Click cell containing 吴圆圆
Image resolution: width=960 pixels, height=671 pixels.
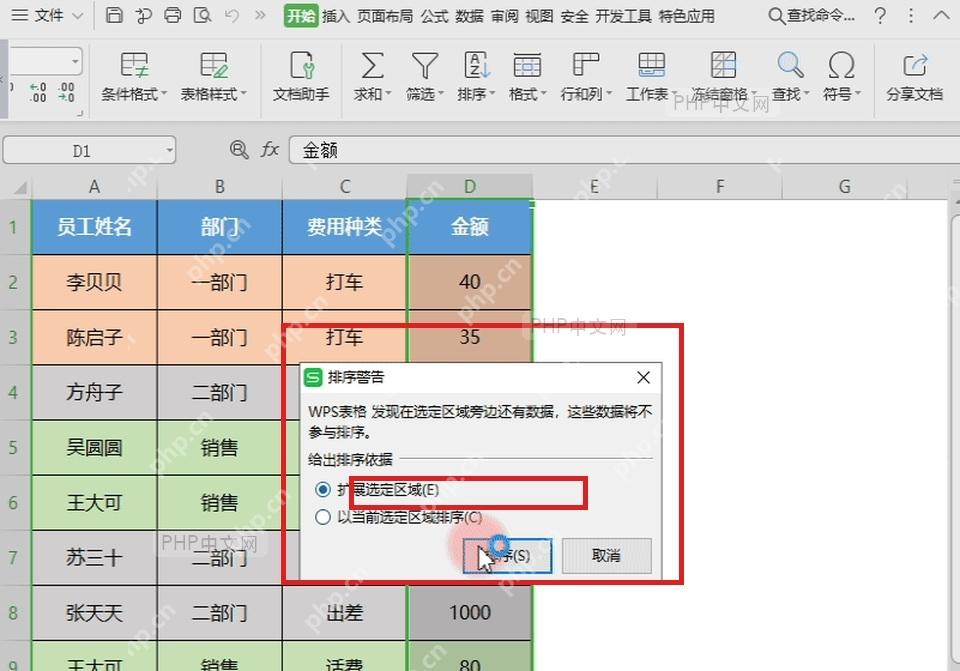[94, 448]
